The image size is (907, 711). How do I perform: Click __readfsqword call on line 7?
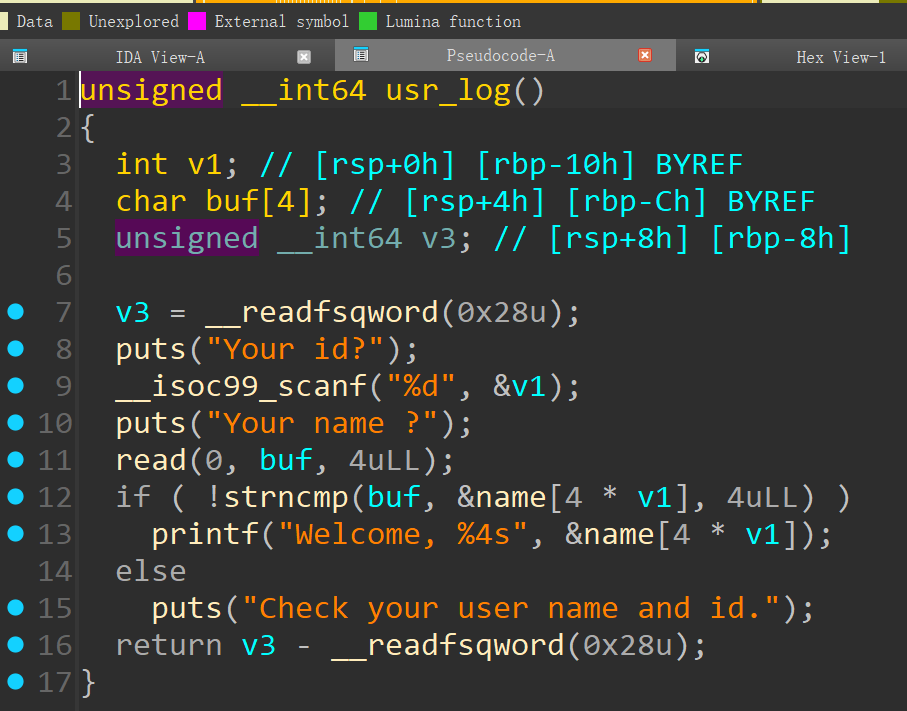[x=322, y=313]
